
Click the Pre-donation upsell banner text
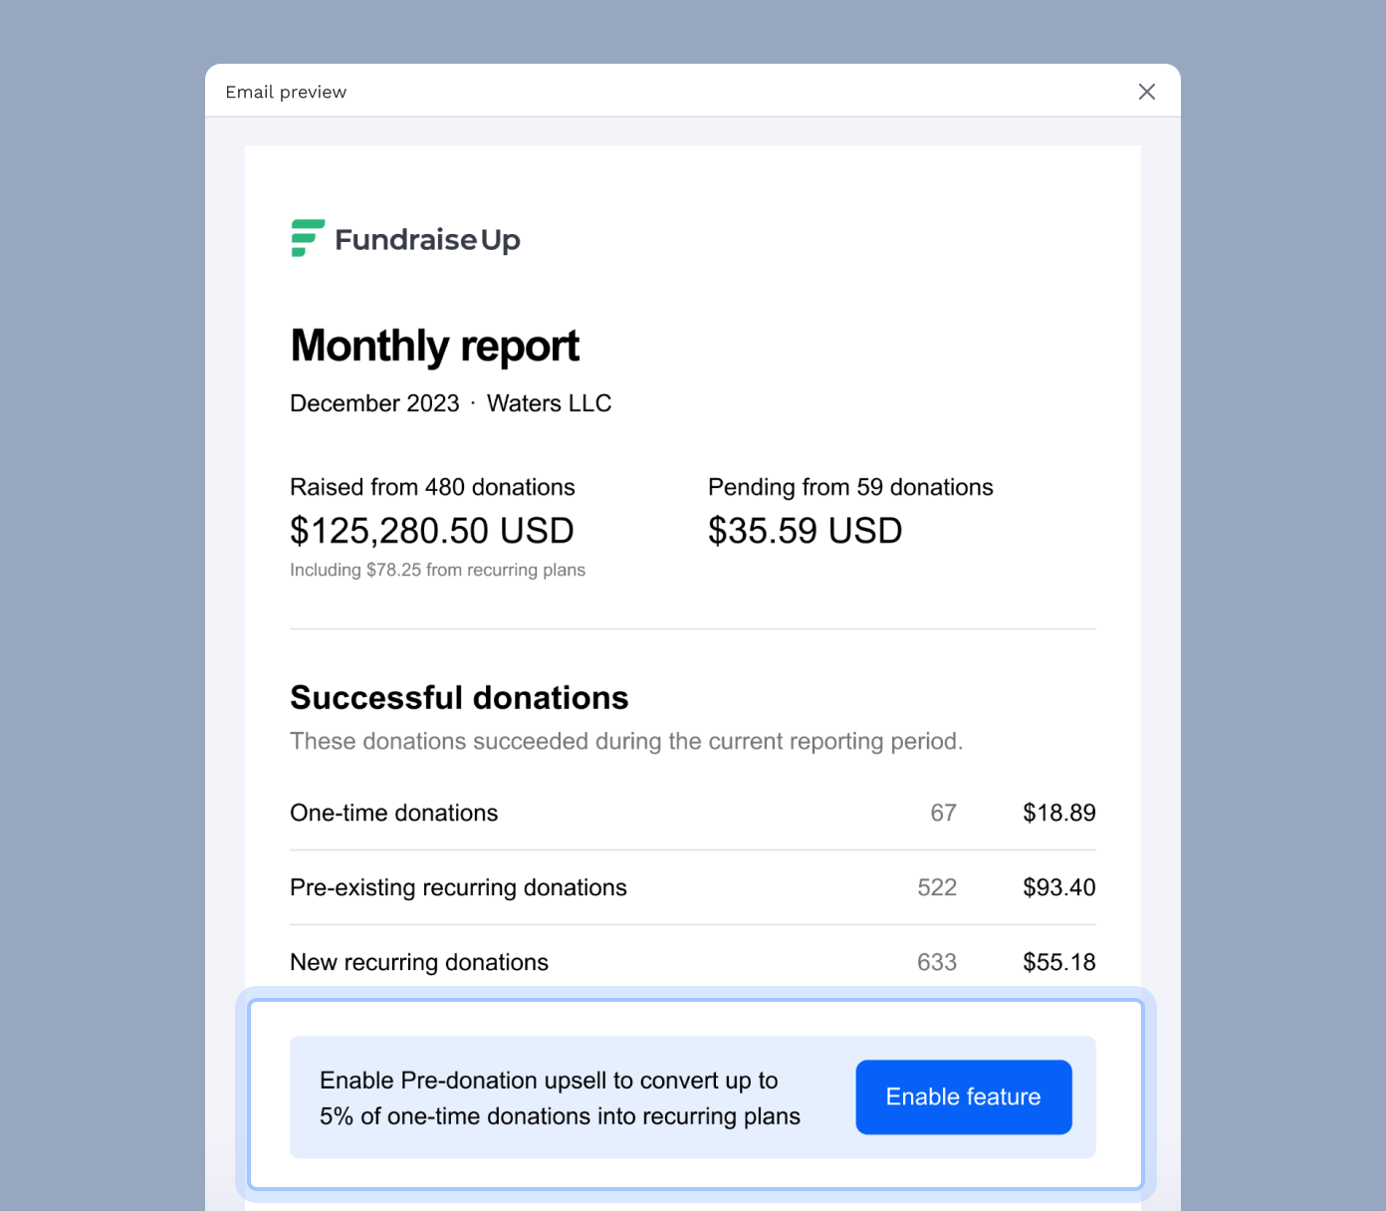560,1098
